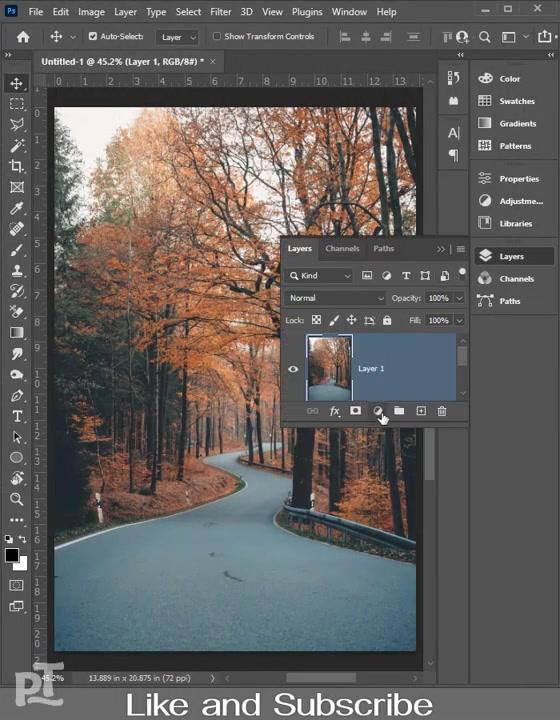Open the Swatches panel
This screenshot has height=720, width=560.
[x=512, y=101]
